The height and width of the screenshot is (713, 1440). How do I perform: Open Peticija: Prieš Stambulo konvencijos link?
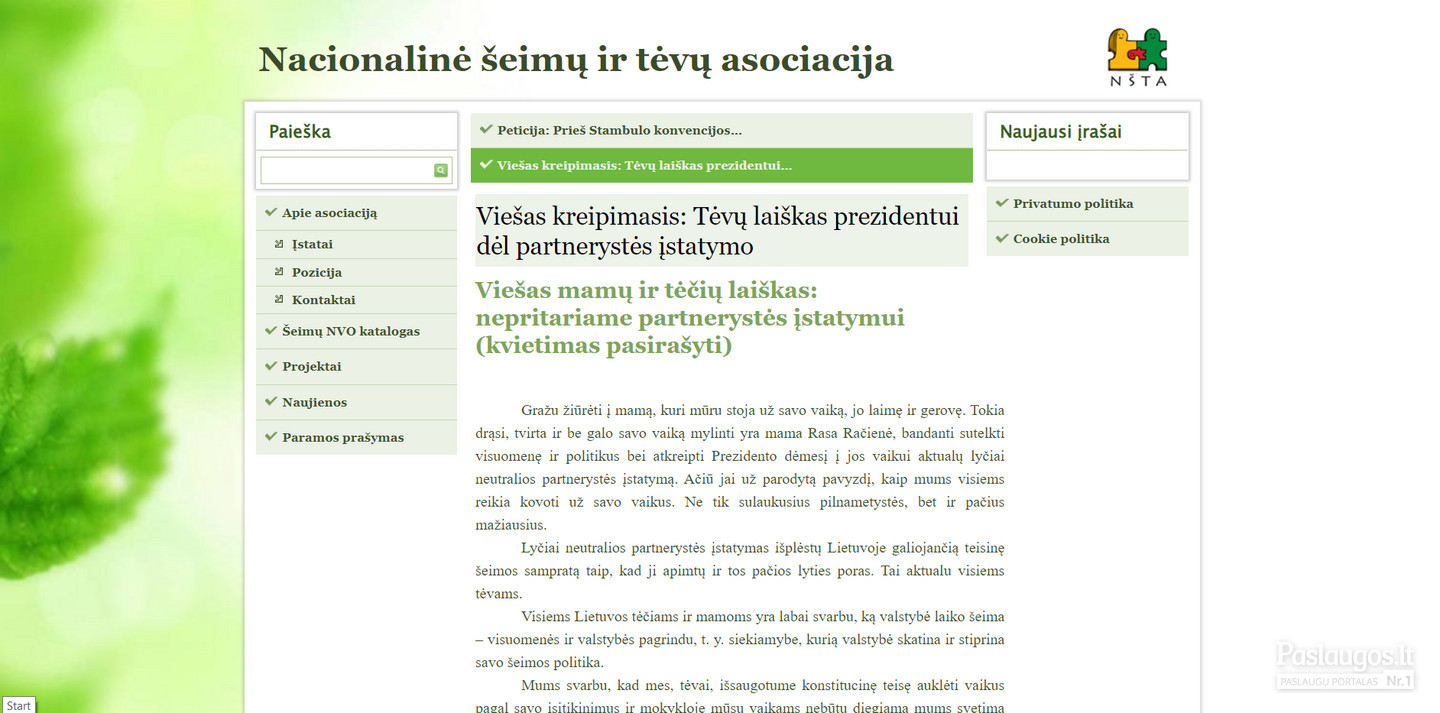coord(721,130)
